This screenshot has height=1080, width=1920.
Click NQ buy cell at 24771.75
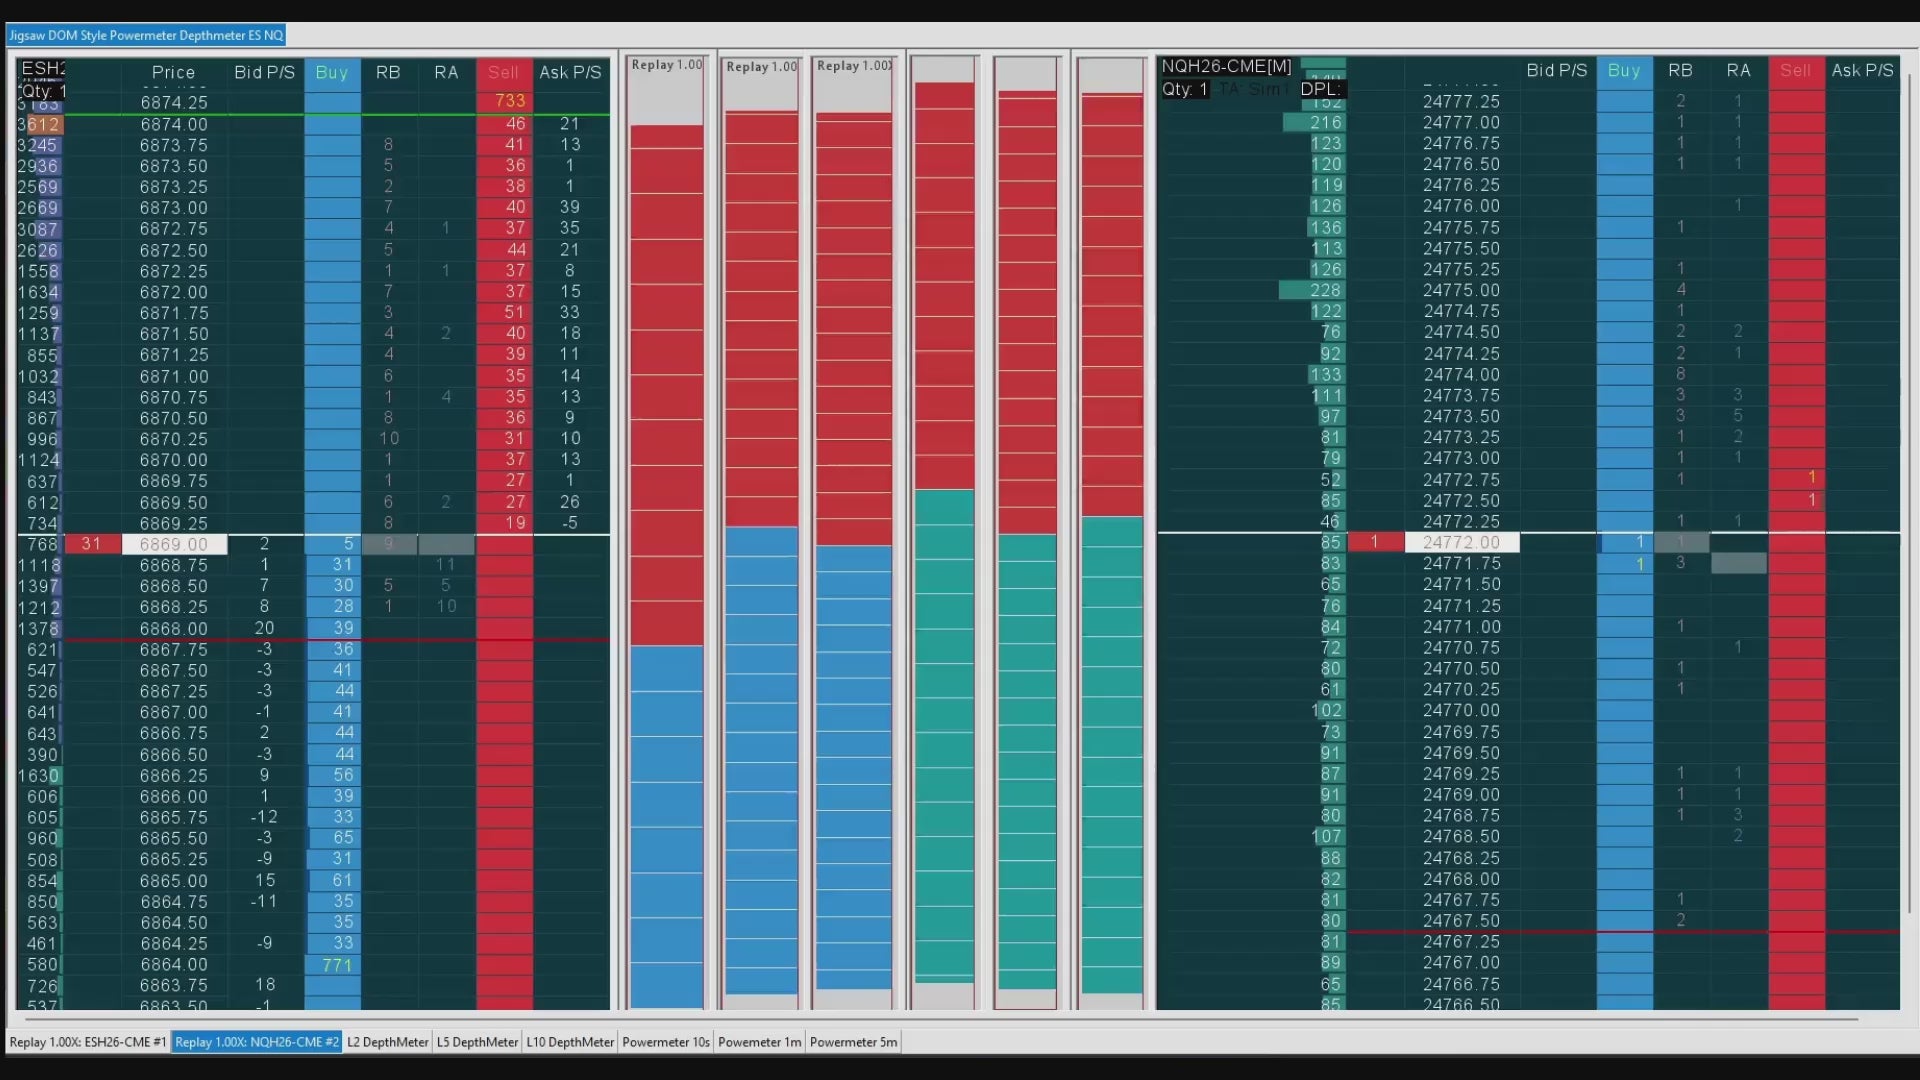pos(1624,563)
